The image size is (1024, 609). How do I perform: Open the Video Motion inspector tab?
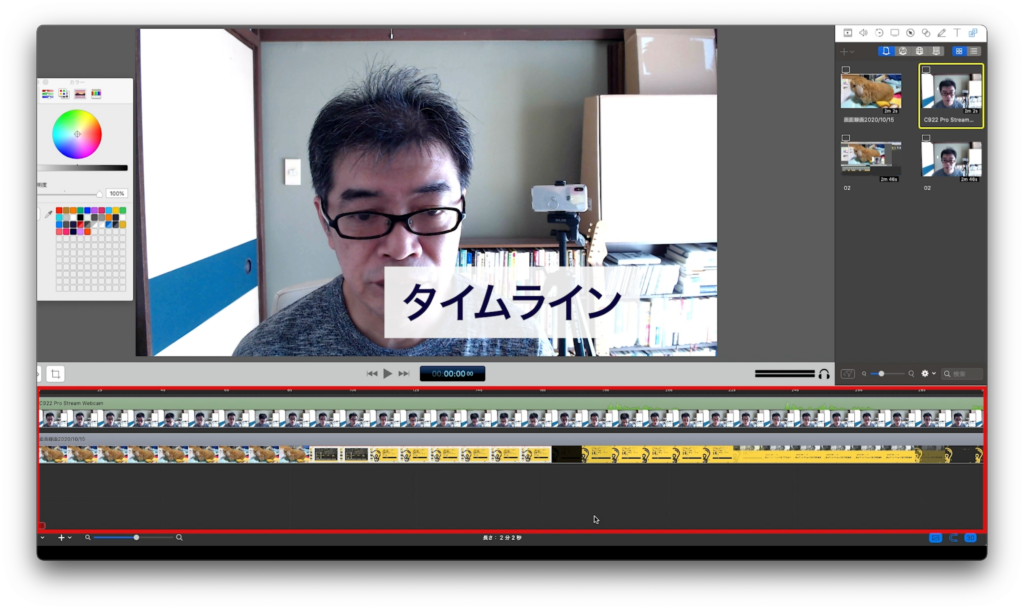click(x=879, y=33)
